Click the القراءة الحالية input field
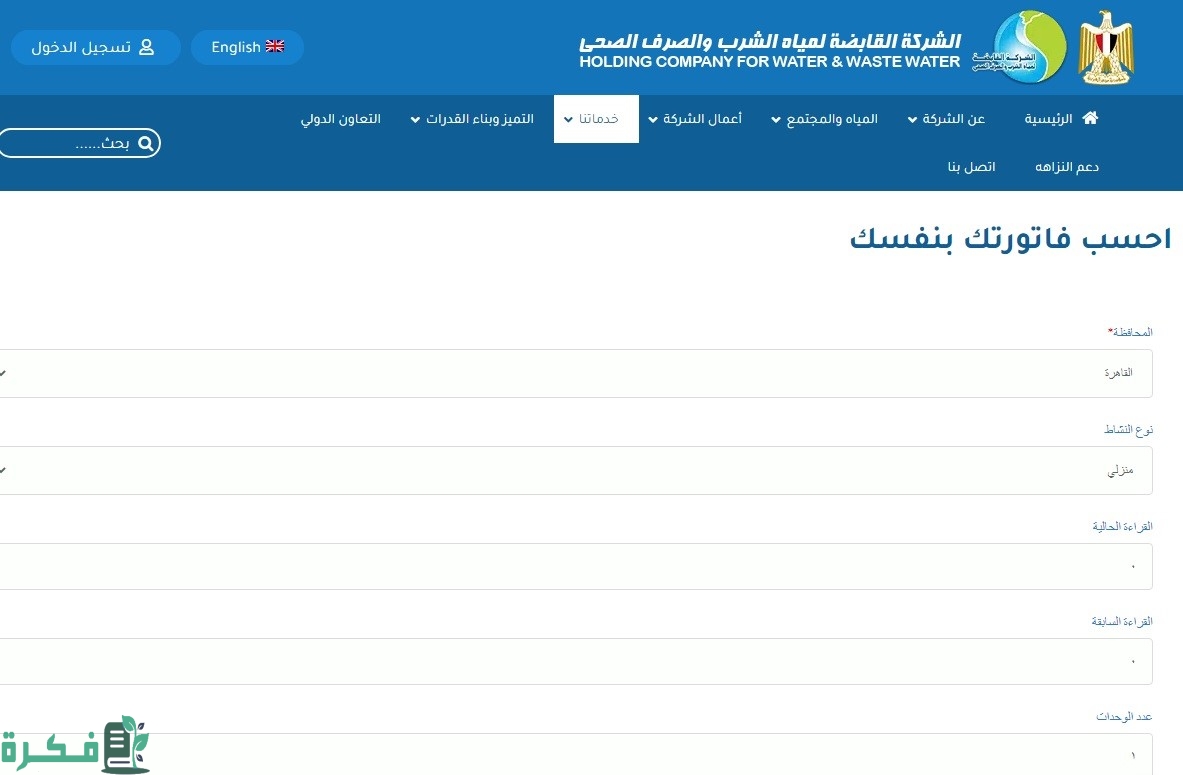The width and height of the screenshot is (1183, 775). tap(575, 567)
